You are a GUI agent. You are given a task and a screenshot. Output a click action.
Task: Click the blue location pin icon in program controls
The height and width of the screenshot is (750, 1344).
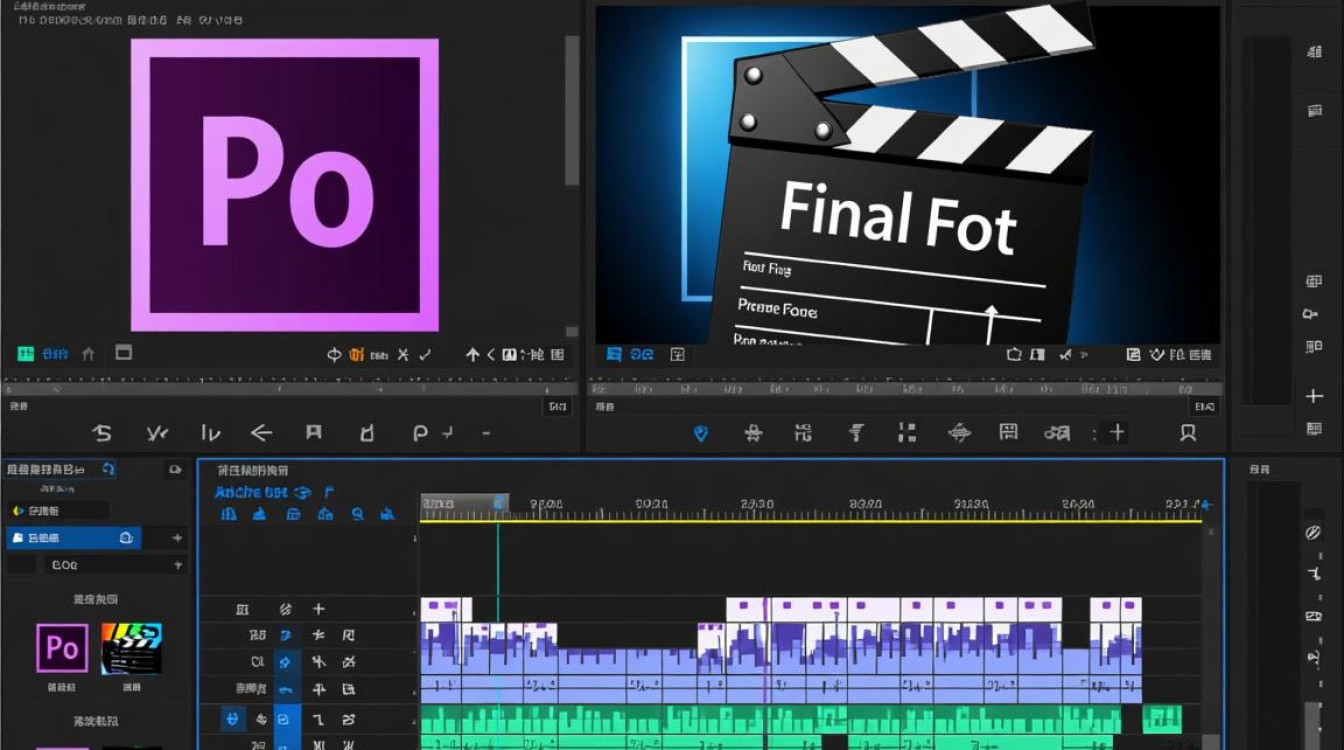[701, 433]
